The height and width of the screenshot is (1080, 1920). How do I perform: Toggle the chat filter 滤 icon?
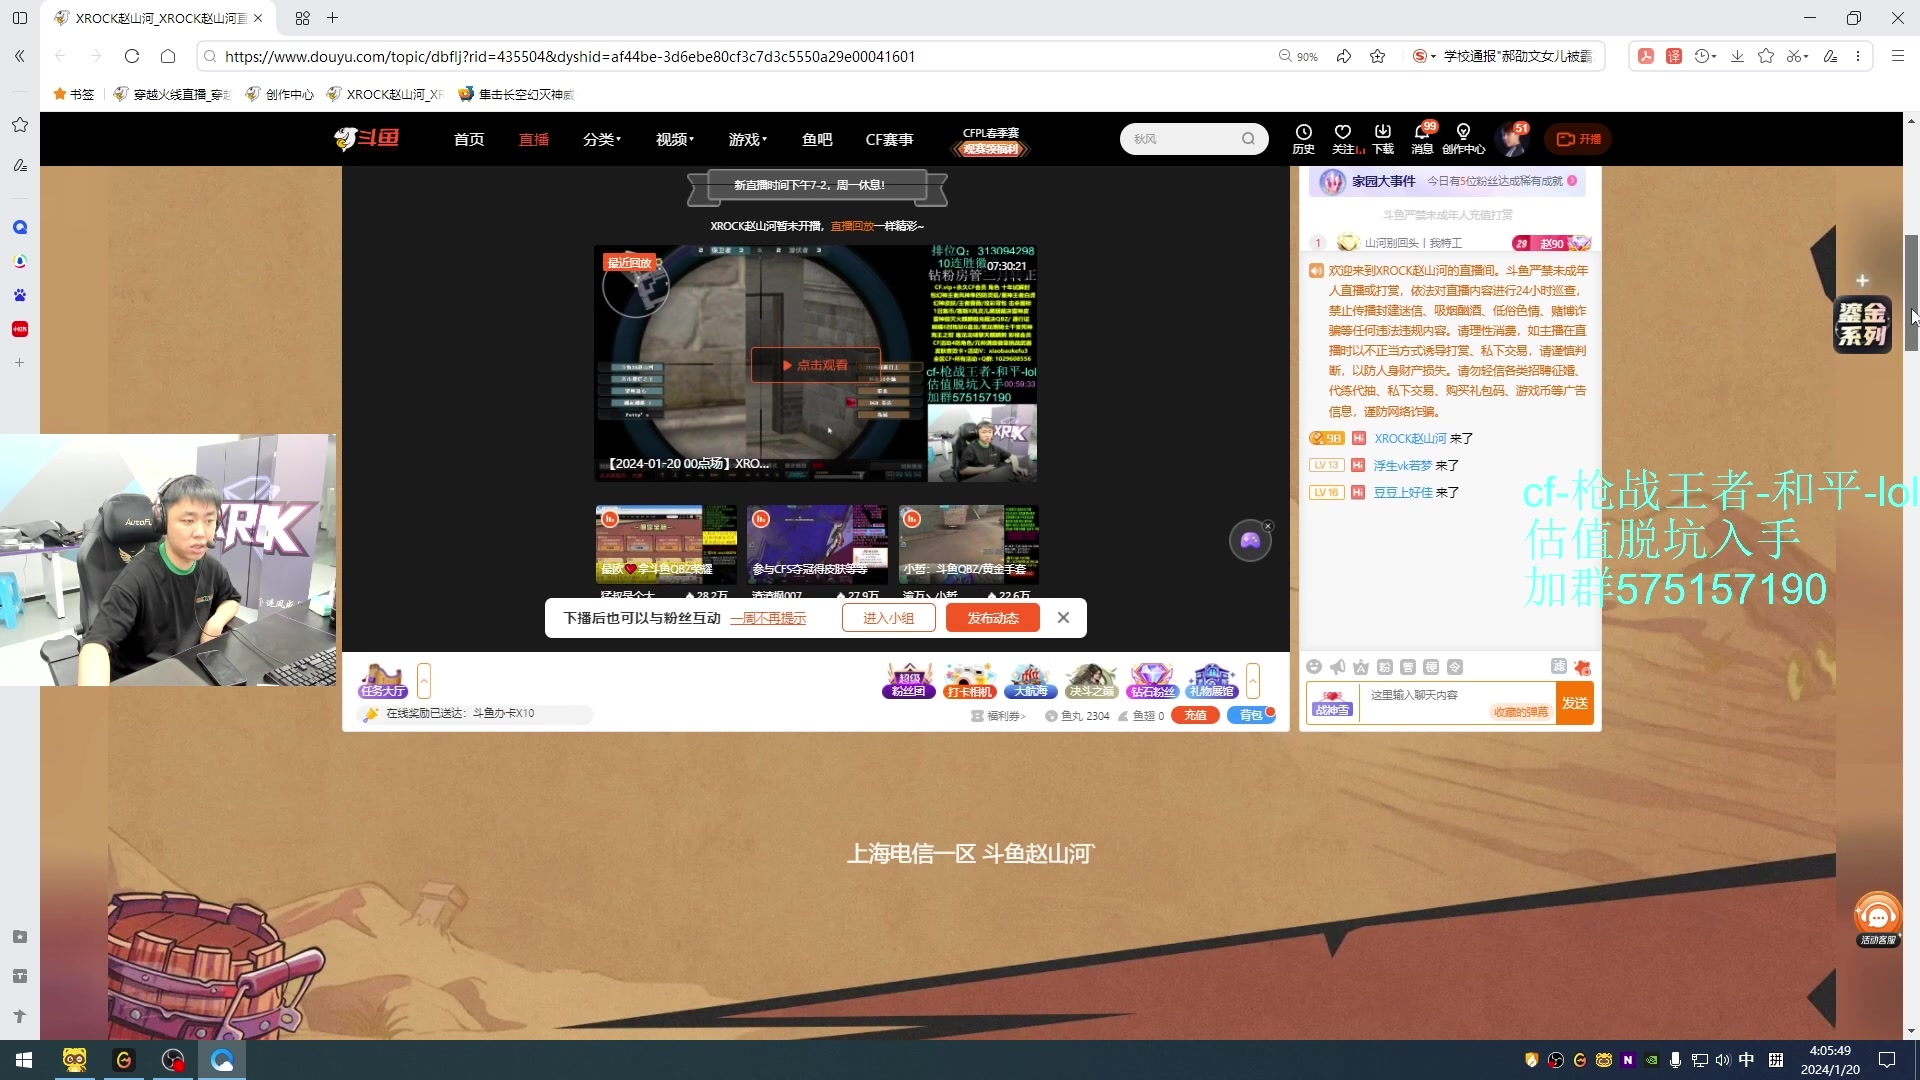pyautogui.click(x=1559, y=666)
